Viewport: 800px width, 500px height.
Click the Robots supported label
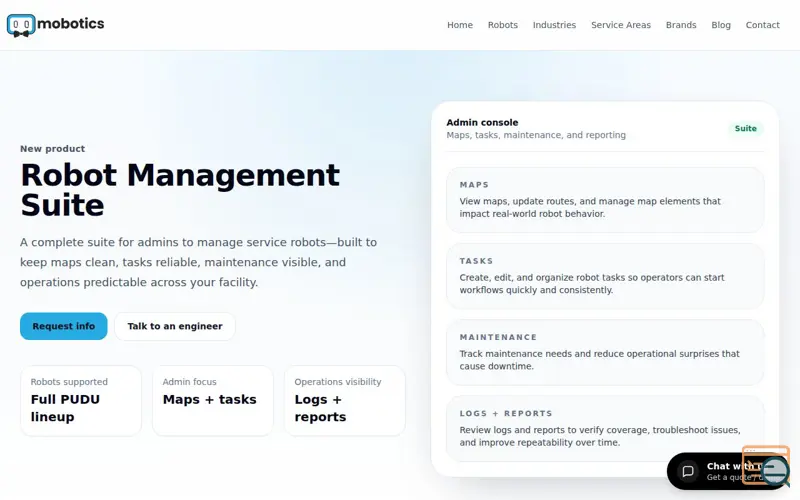click(x=69, y=382)
